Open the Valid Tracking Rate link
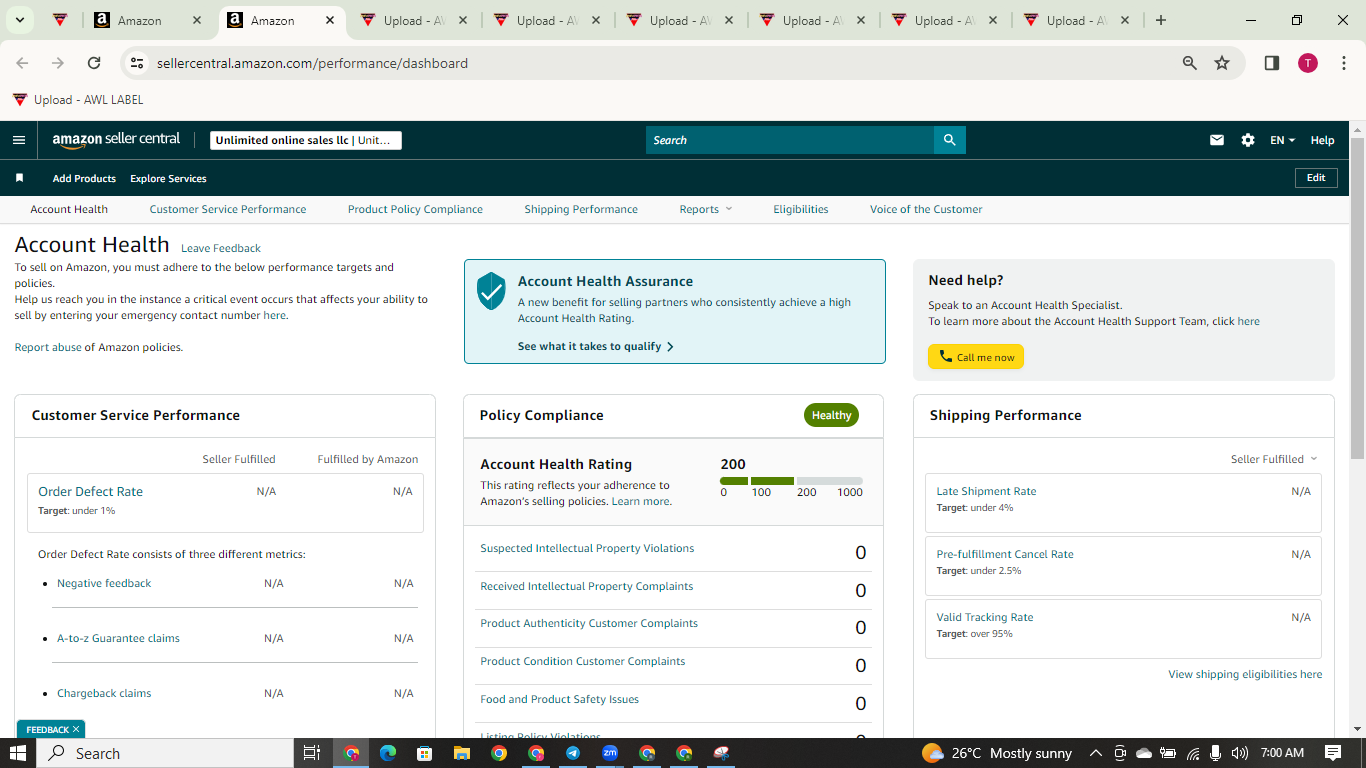 click(985, 617)
